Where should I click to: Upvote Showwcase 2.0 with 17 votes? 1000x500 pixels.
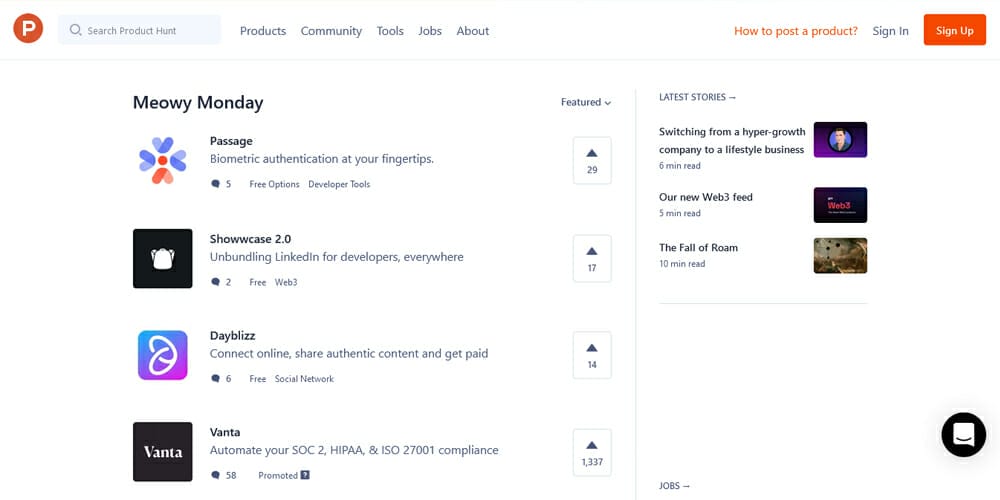592,258
